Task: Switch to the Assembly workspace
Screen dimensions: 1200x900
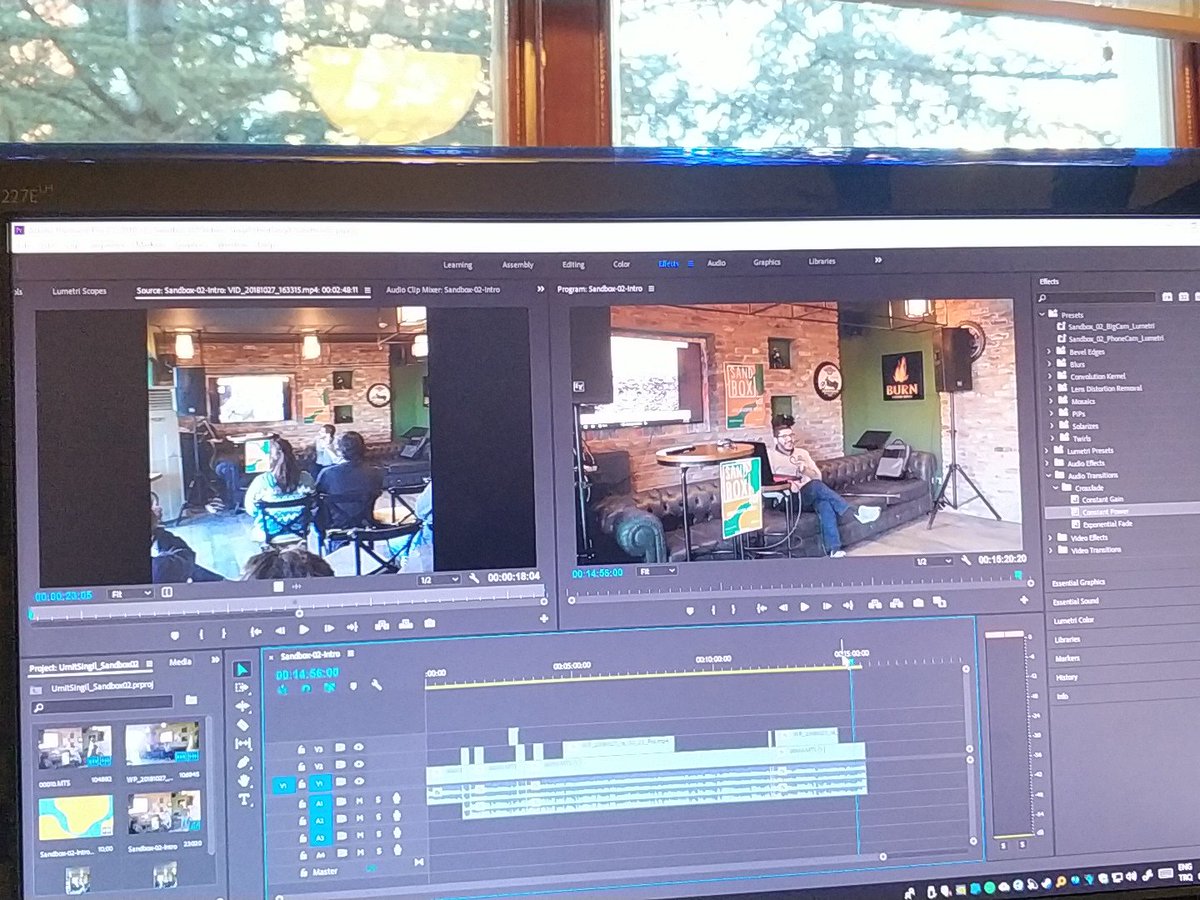Action: click(517, 265)
